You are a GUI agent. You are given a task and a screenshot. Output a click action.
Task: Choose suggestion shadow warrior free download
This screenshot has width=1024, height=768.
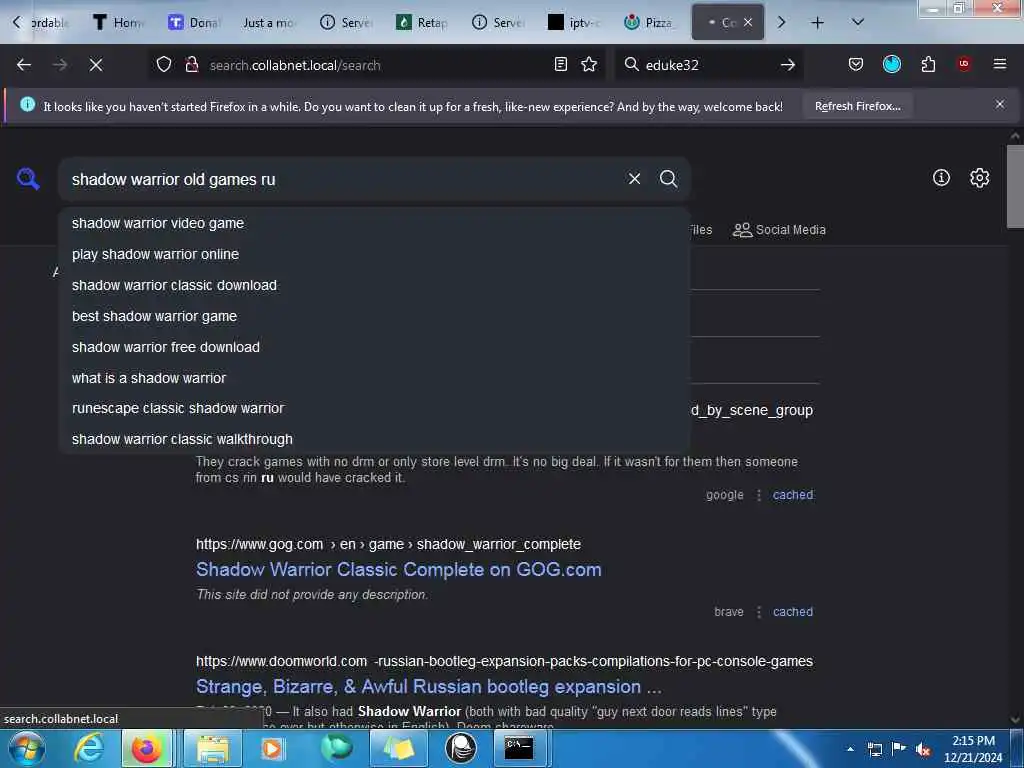(374, 347)
